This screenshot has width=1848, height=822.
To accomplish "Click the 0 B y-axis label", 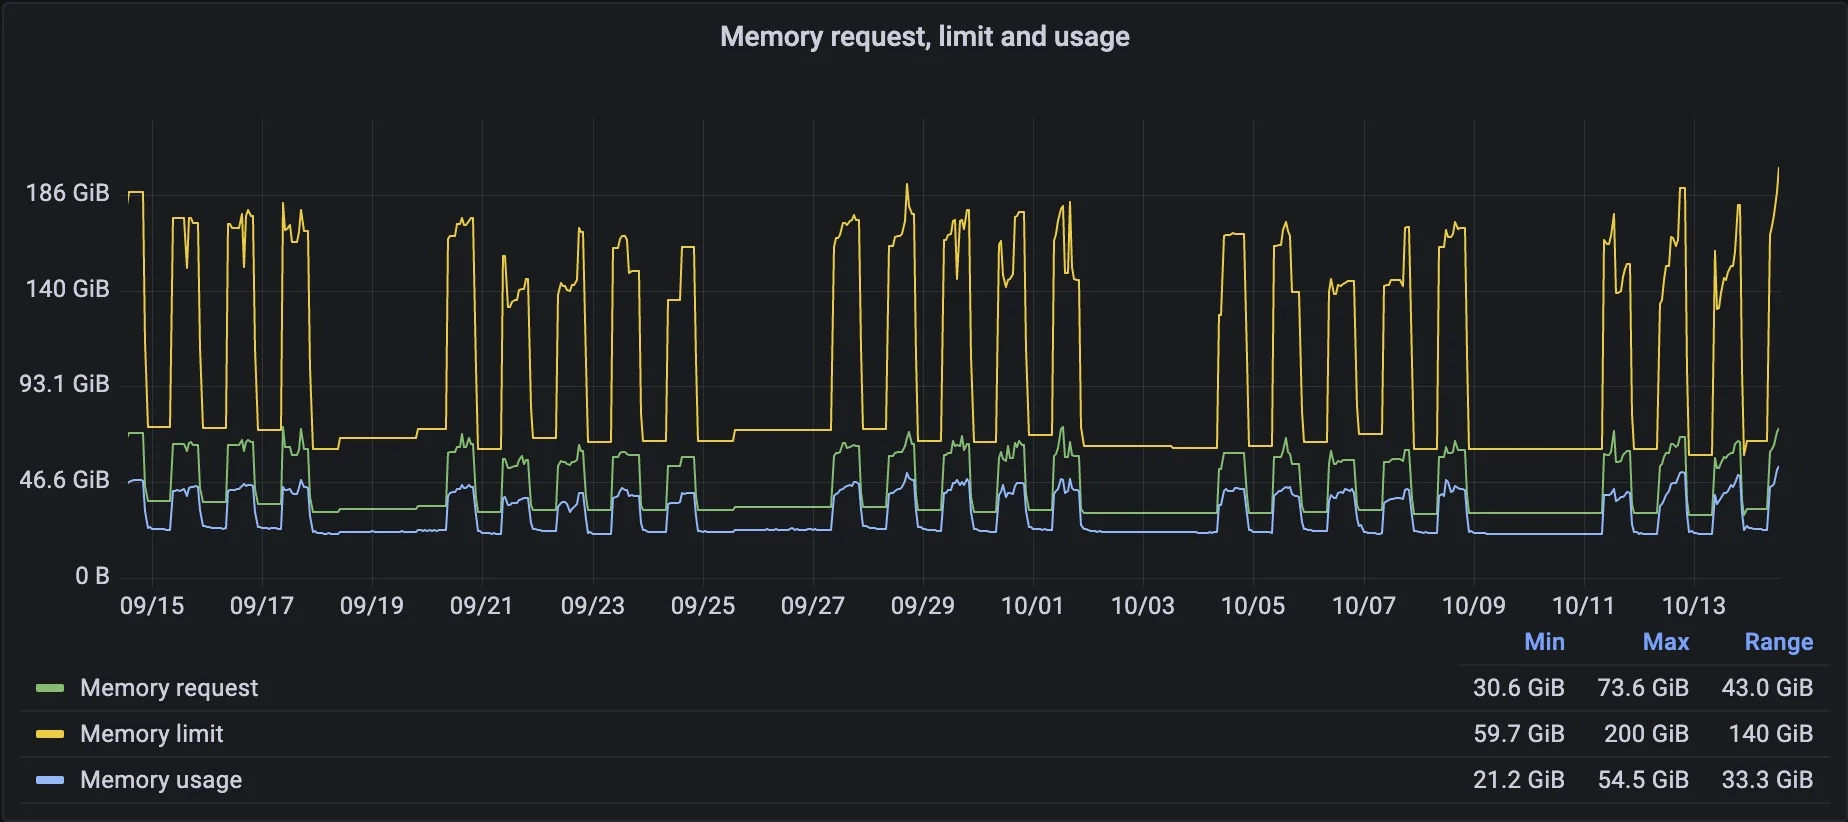I will pyautogui.click(x=92, y=576).
